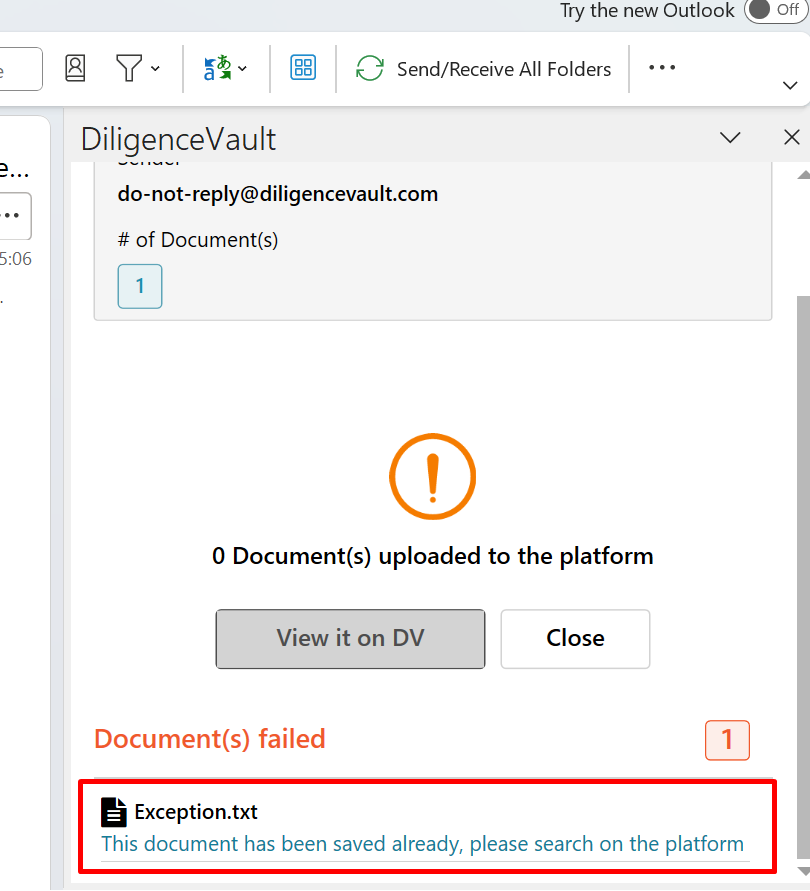The width and height of the screenshot is (810, 891).
Task: Open the address book contact icon
Action: pyautogui.click(x=75, y=68)
